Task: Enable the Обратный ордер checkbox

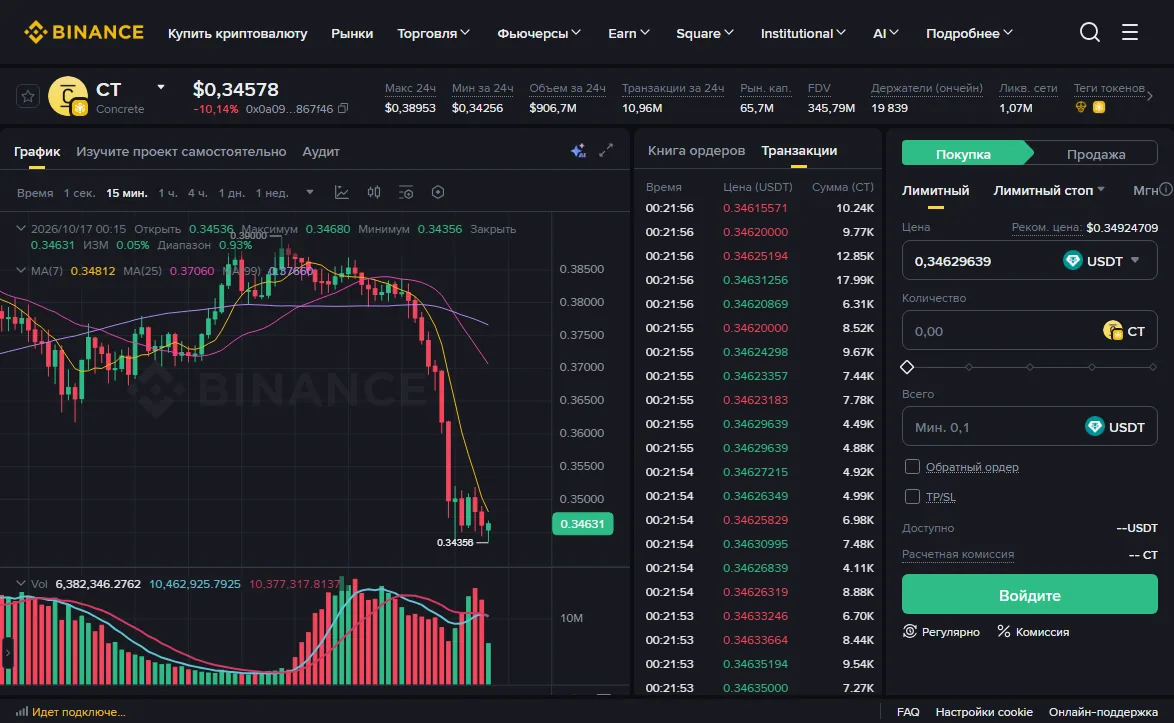Action: [x=912, y=466]
